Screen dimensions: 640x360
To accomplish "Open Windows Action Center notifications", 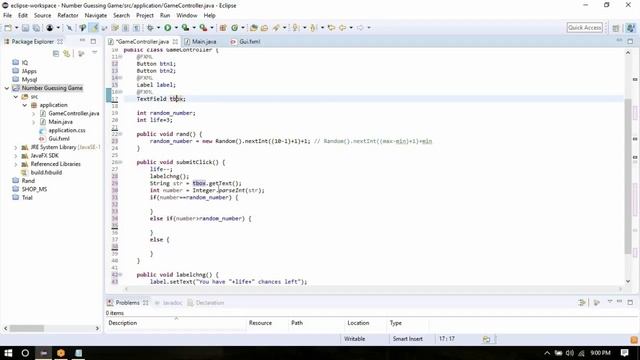I will tap(624, 353).
